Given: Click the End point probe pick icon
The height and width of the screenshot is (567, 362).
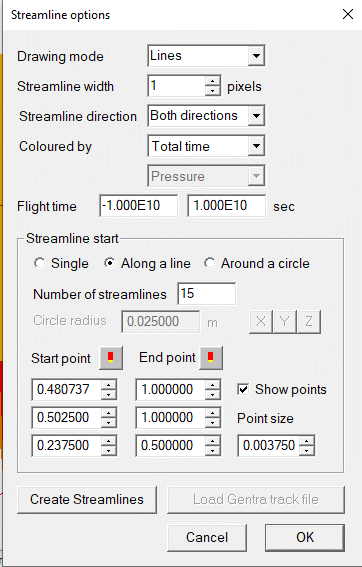Looking at the screenshot, I should coord(211,358).
